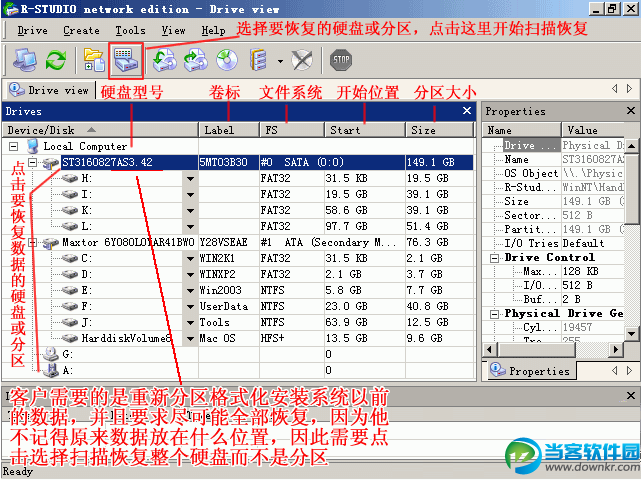Open the Create menu
This screenshot has width=641, height=481.
81,31
